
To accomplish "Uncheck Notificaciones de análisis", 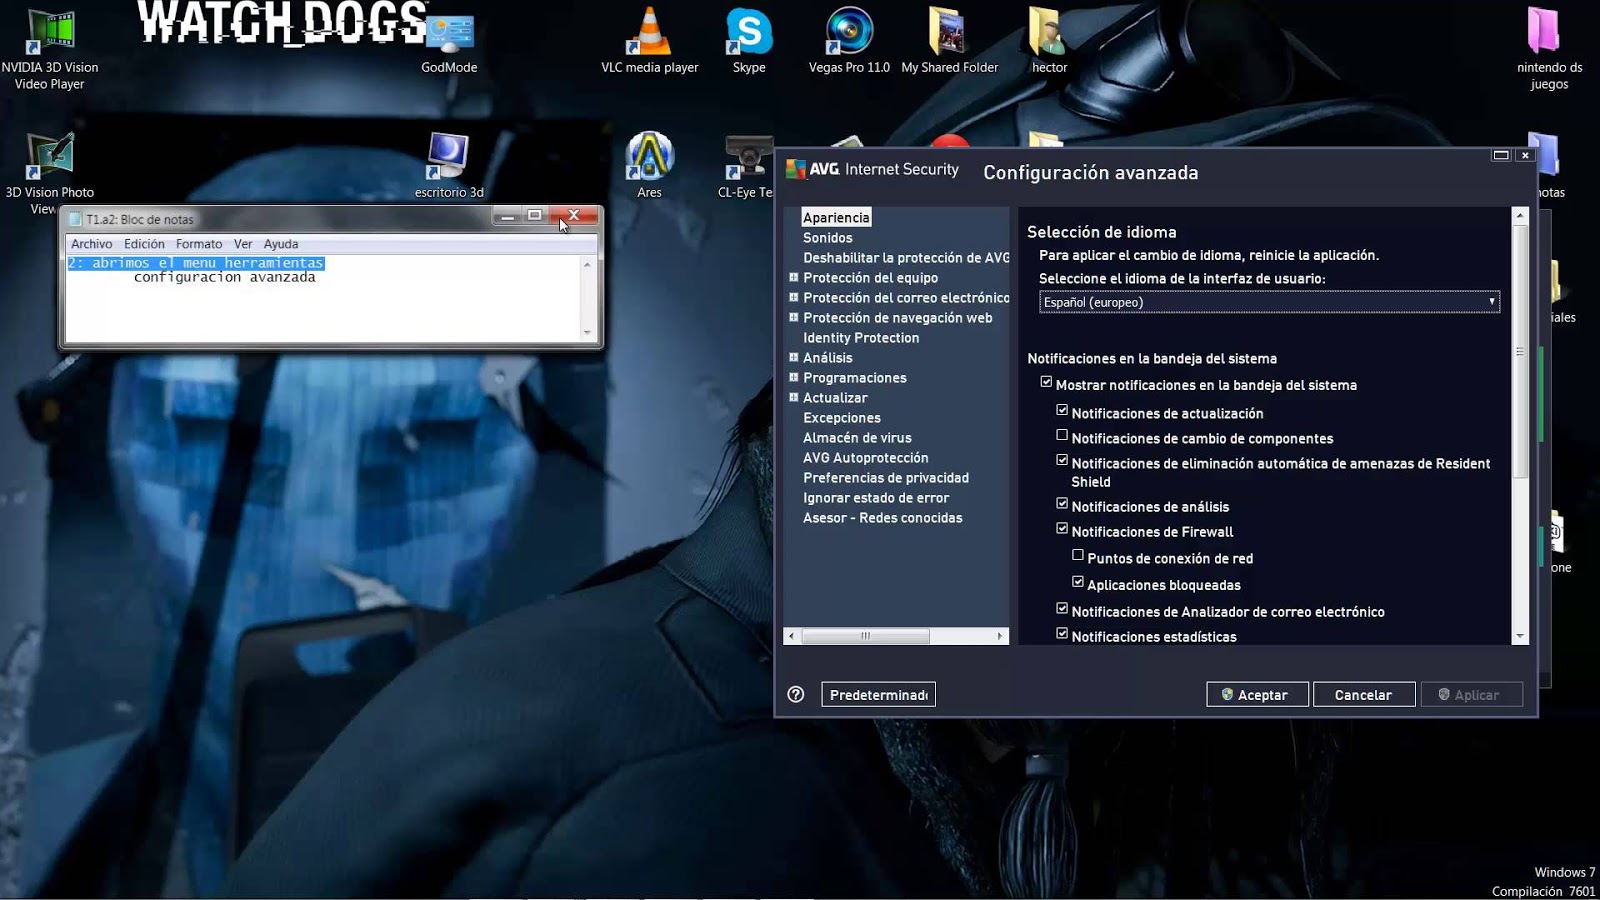I will coord(1062,503).
